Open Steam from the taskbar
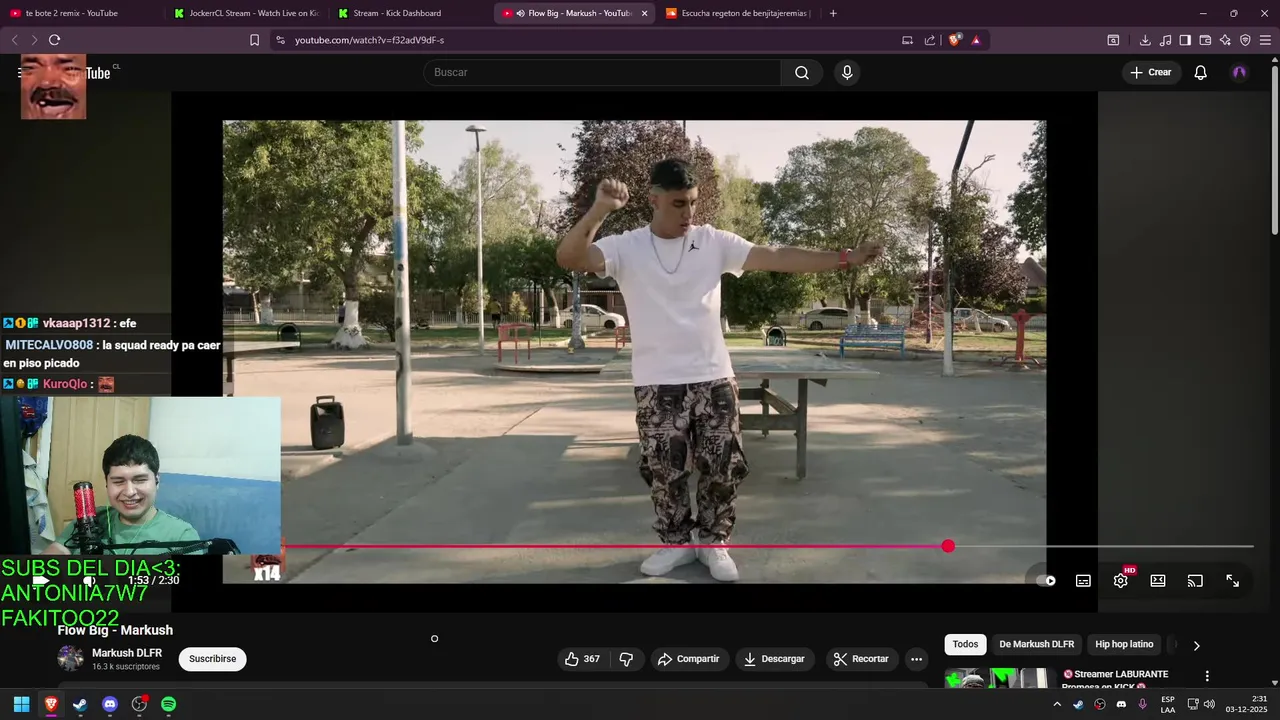This screenshot has width=1280, height=720. tap(80, 704)
